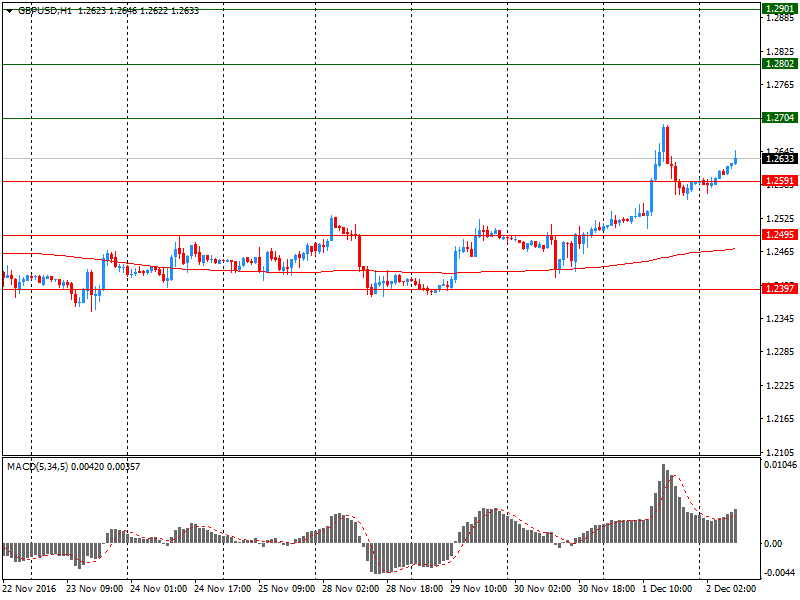Click the 30 Nov 18:00 time axis label
800x600 pixels.
(x=607, y=588)
